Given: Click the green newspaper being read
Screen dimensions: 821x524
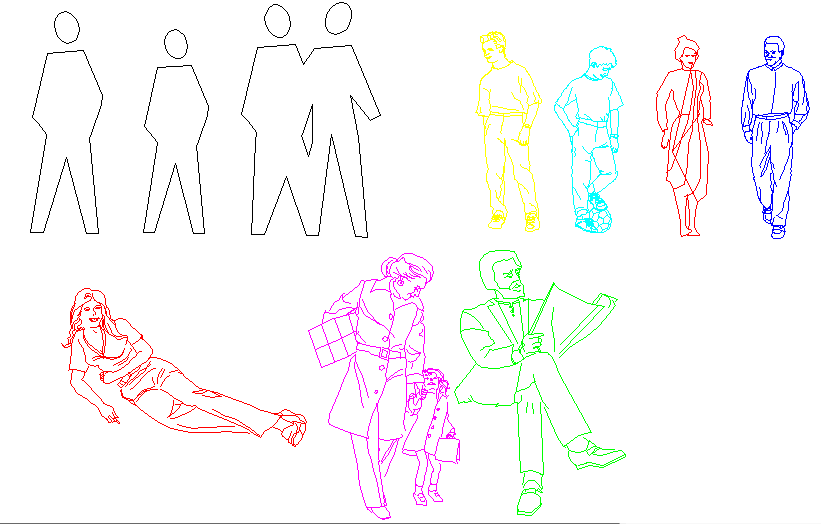Looking at the screenshot, I should coord(572,320).
